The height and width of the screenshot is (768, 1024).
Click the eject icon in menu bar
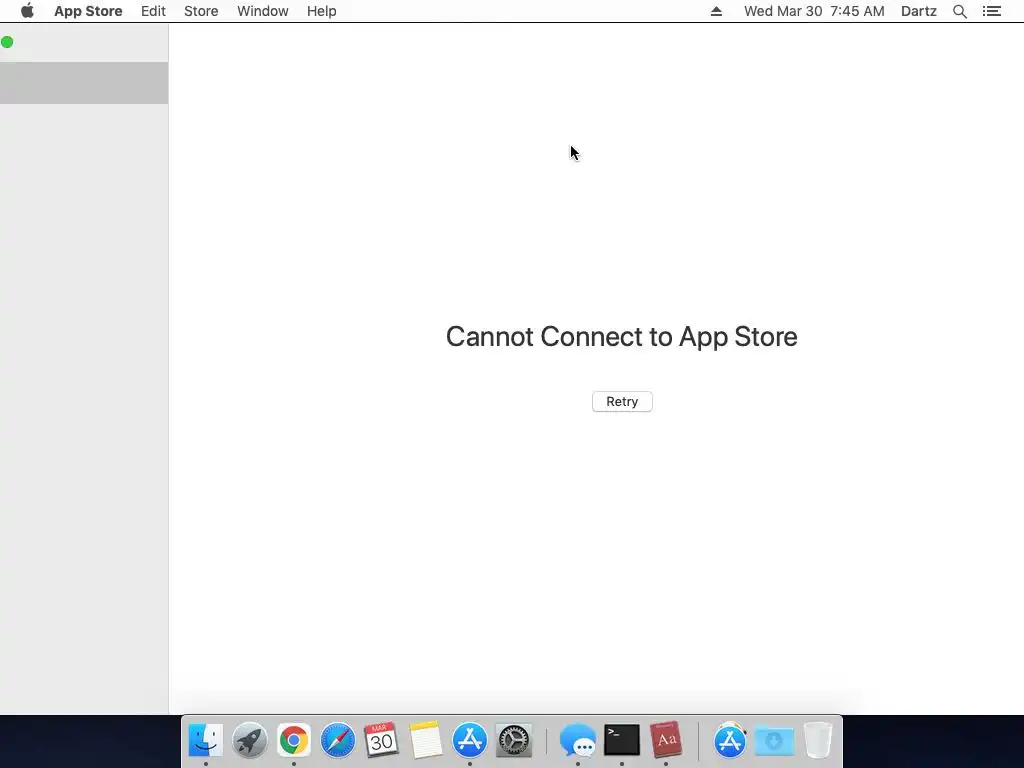click(716, 11)
